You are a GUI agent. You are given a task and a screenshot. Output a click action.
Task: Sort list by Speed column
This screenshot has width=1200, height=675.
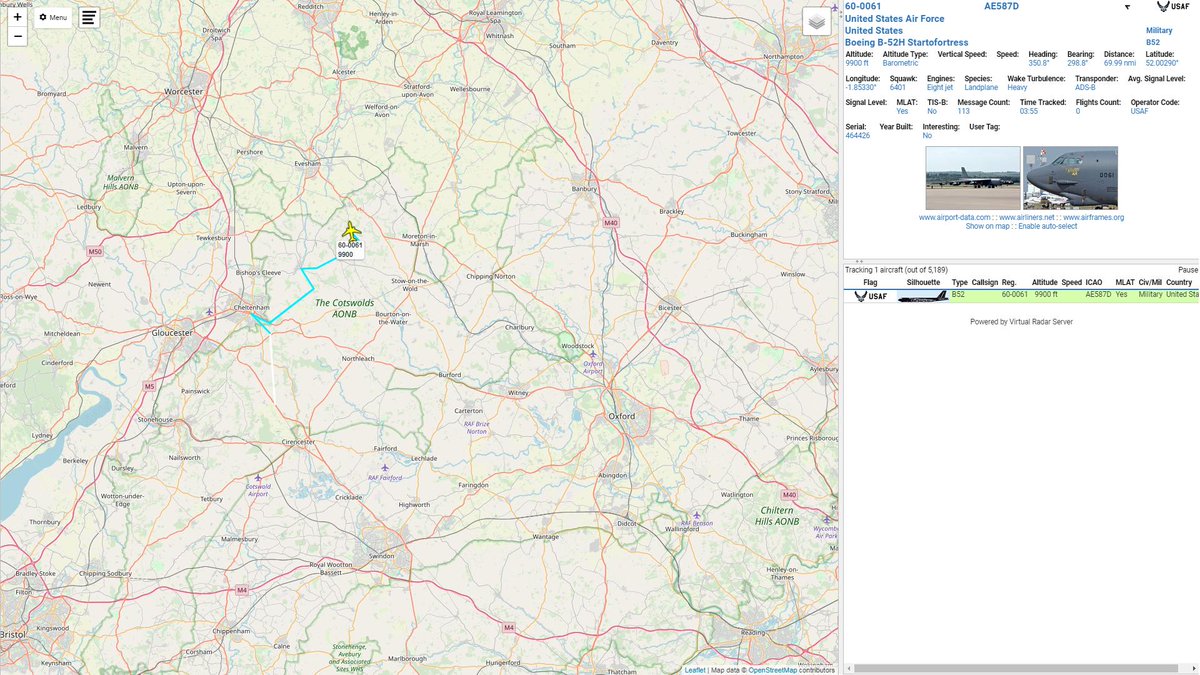click(x=1072, y=283)
